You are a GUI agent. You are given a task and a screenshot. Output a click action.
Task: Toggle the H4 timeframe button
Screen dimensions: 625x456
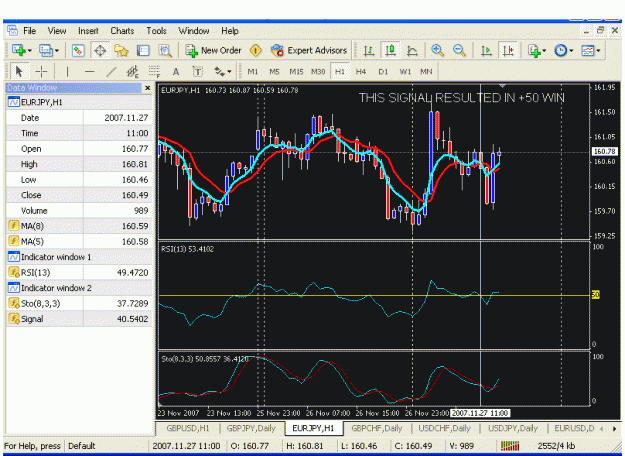point(361,72)
